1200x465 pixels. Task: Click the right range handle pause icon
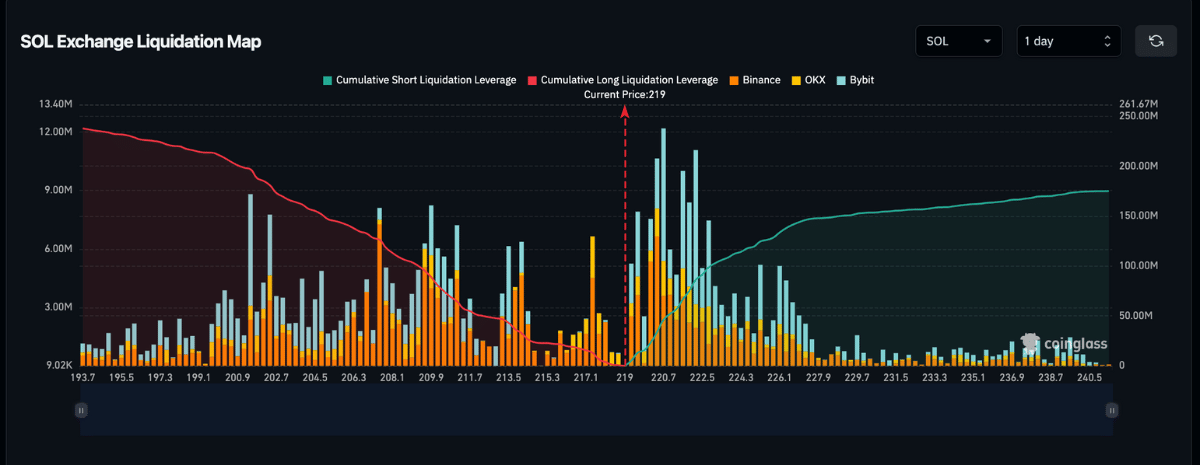[x=1111, y=410]
